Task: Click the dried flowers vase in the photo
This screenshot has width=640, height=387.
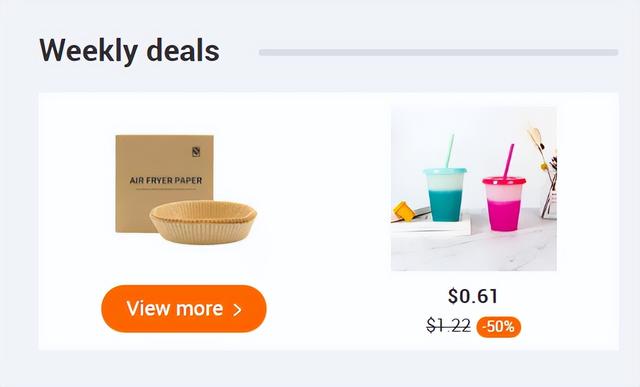Action: [x=546, y=173]
